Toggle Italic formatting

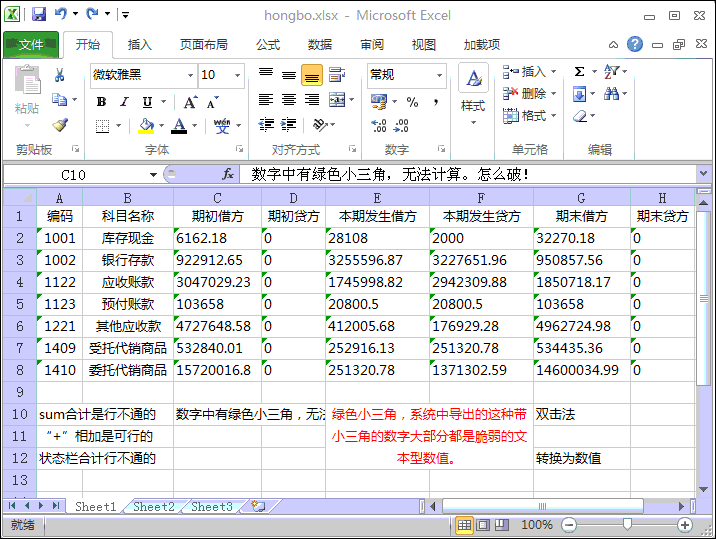[124, 102]
